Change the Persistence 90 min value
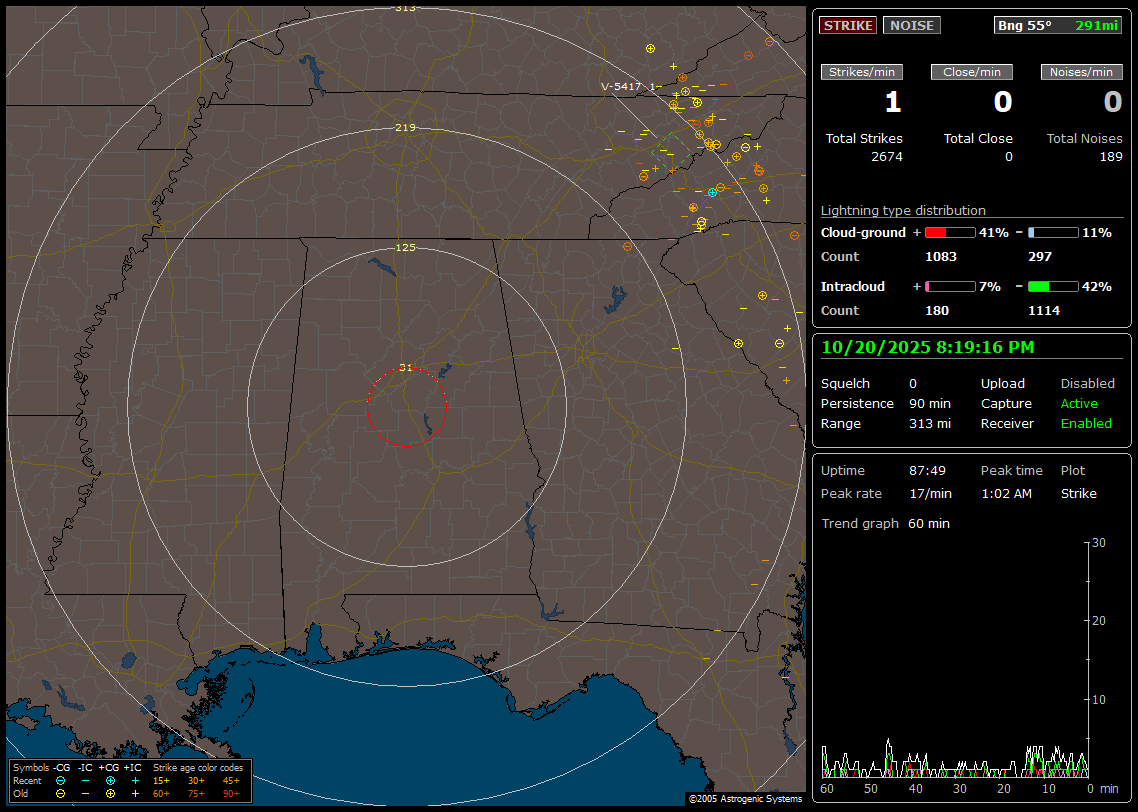Image resolution: width=1138 pixels, height=812 pixels. point(931,403)
